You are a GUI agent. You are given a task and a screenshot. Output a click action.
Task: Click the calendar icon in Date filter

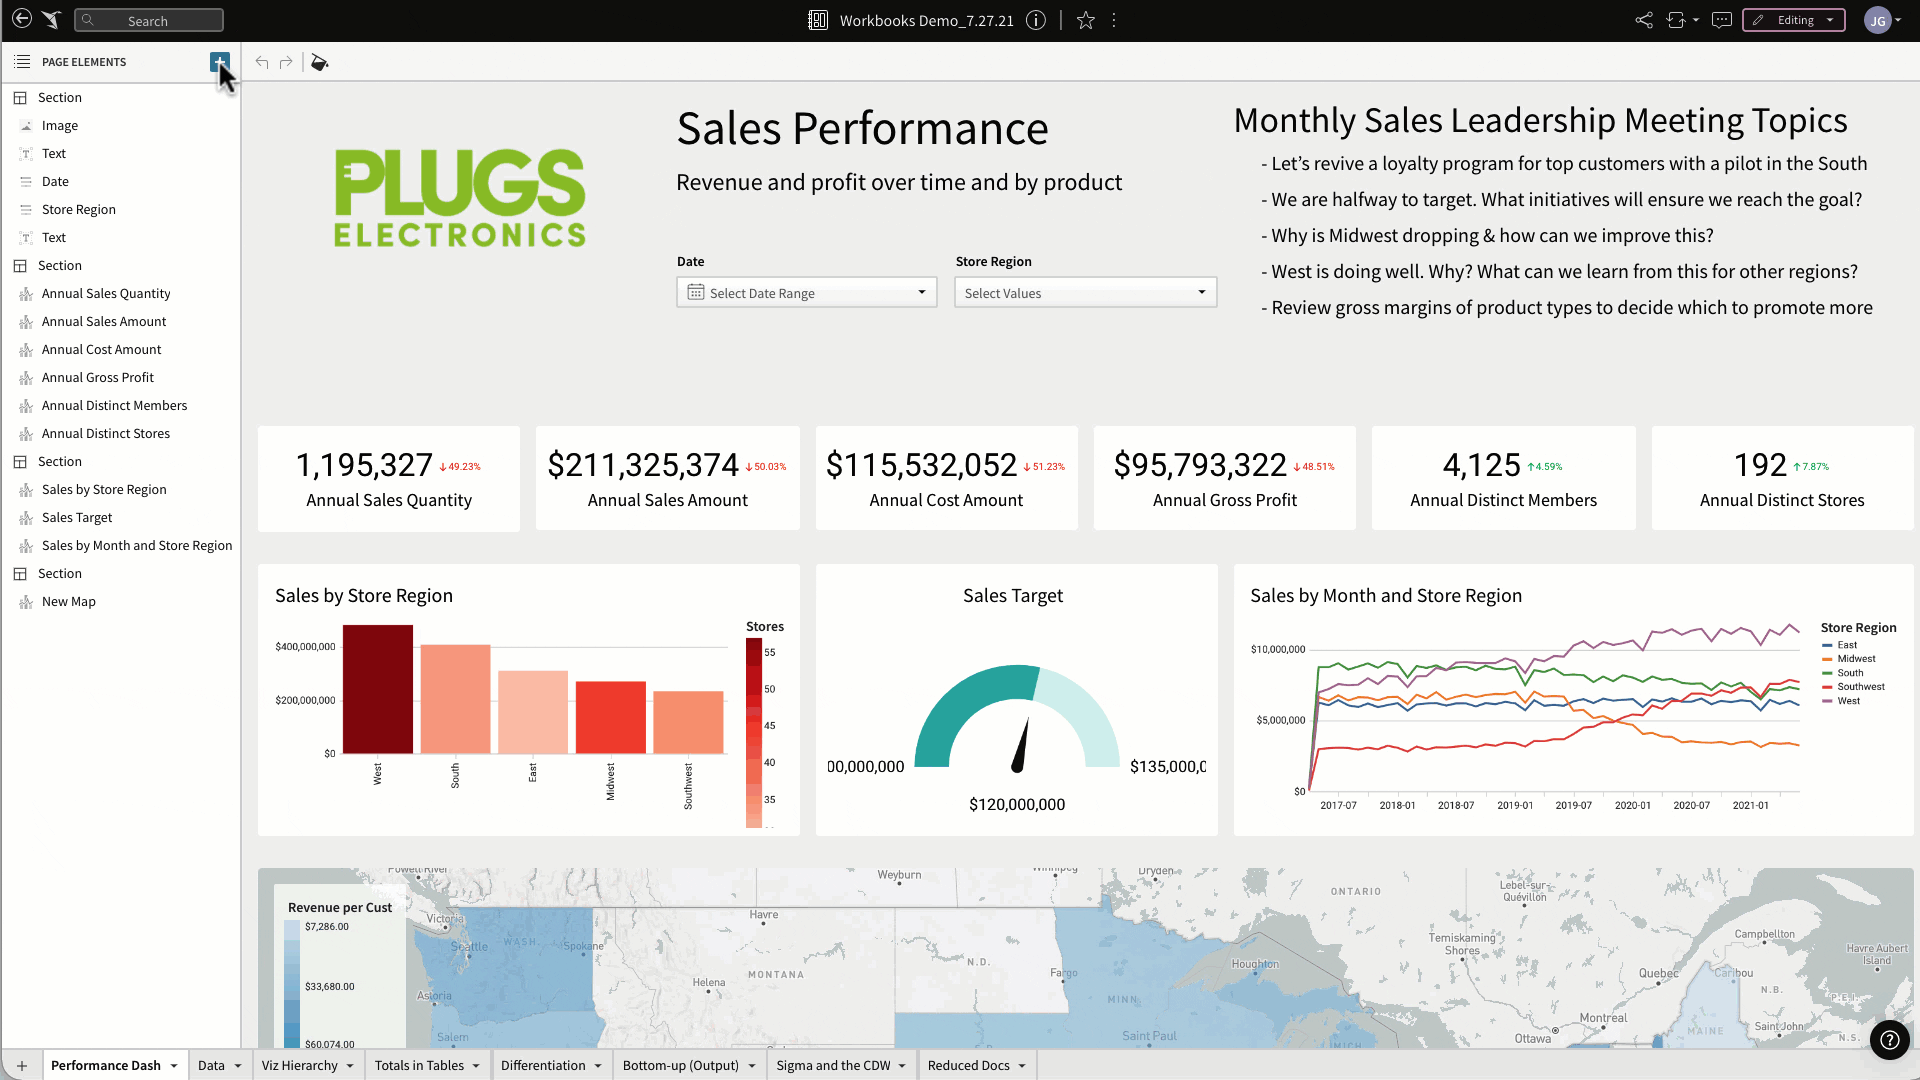[695, 292]
